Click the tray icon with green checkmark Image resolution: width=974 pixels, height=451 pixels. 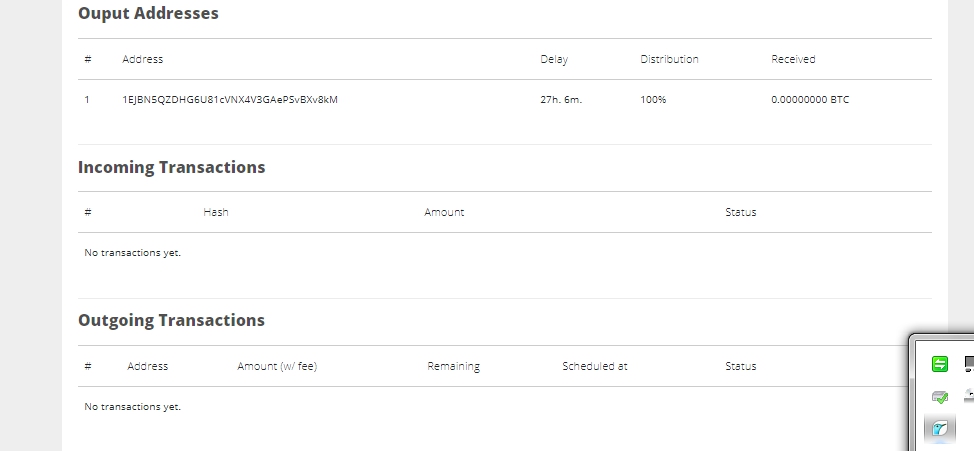coord(939,397)
